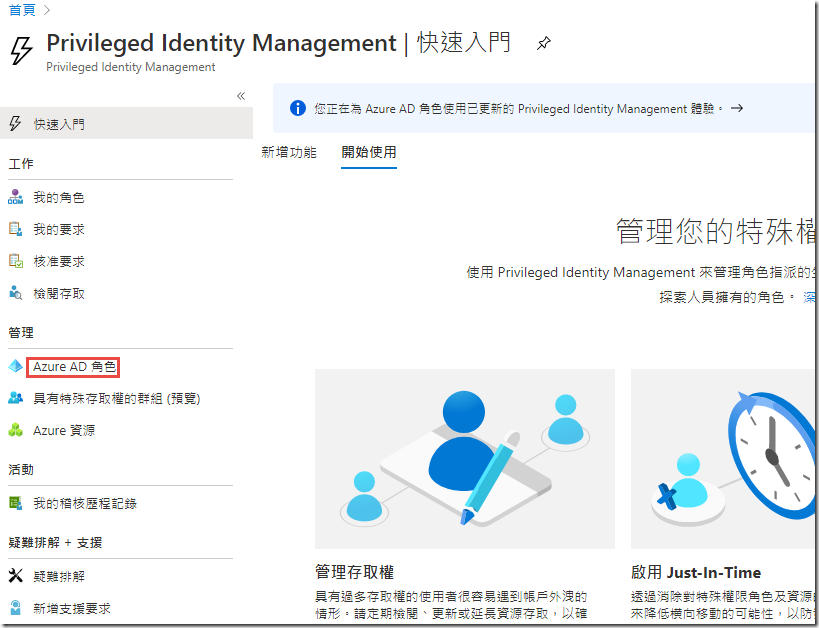819x628 pixels.
Task: Click the 我的要求 icon
Action: pyautogui.click(x=15, y=230)
